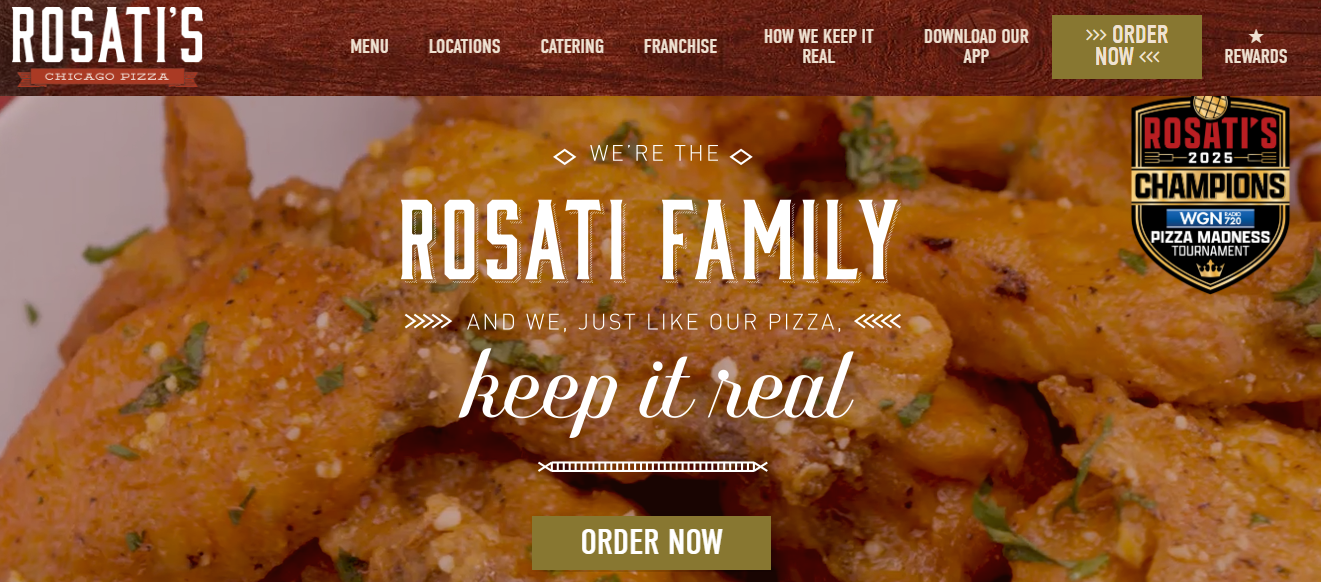Click the diamond ornament right of "We're the"
Screen dimensions: 1321x582
741,156
